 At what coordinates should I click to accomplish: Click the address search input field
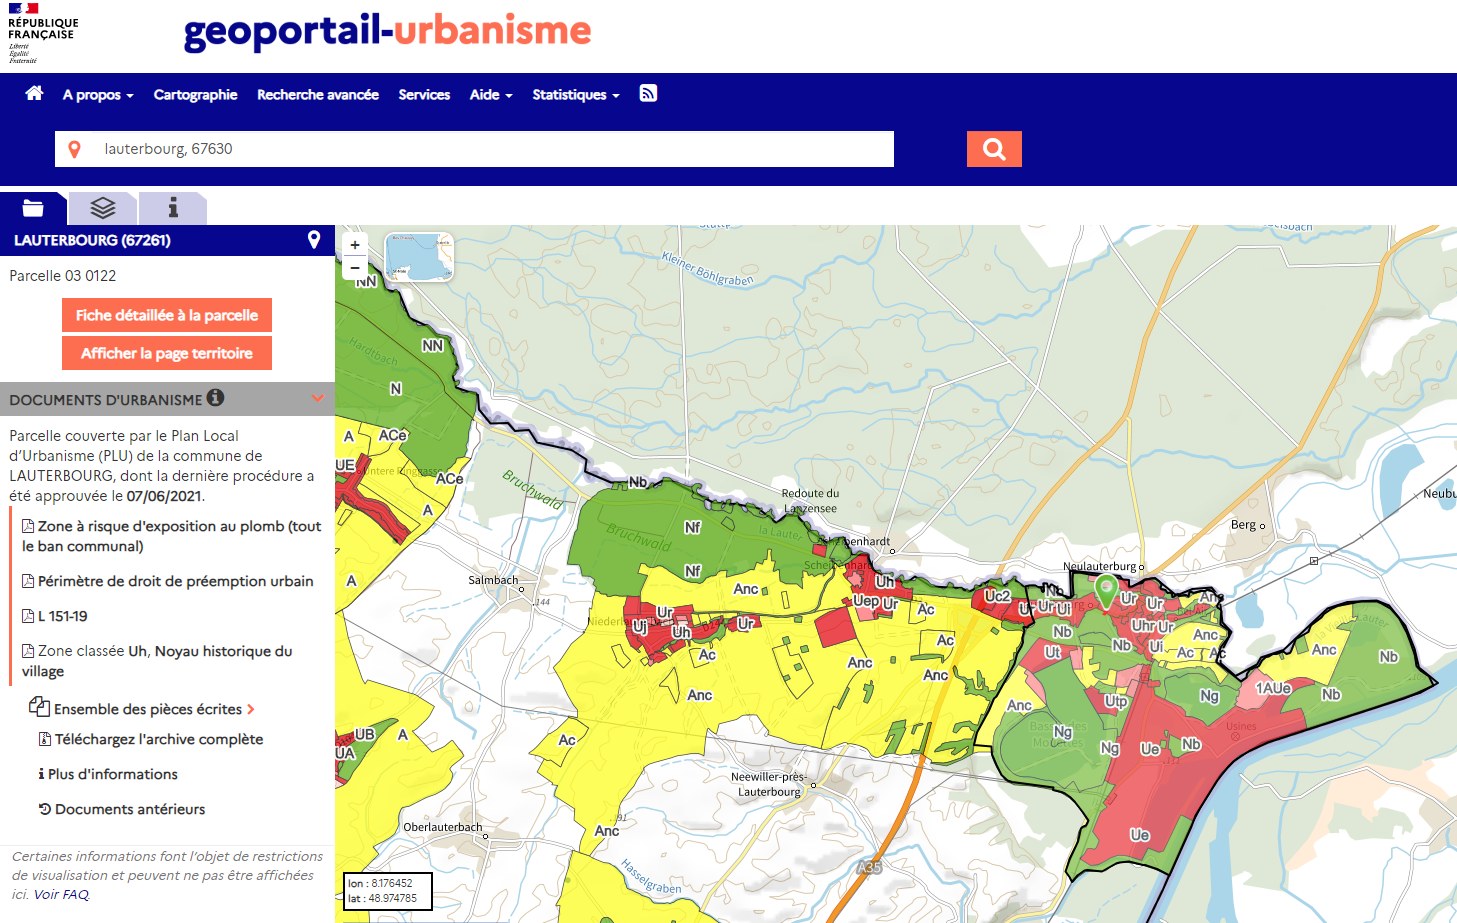490,149
